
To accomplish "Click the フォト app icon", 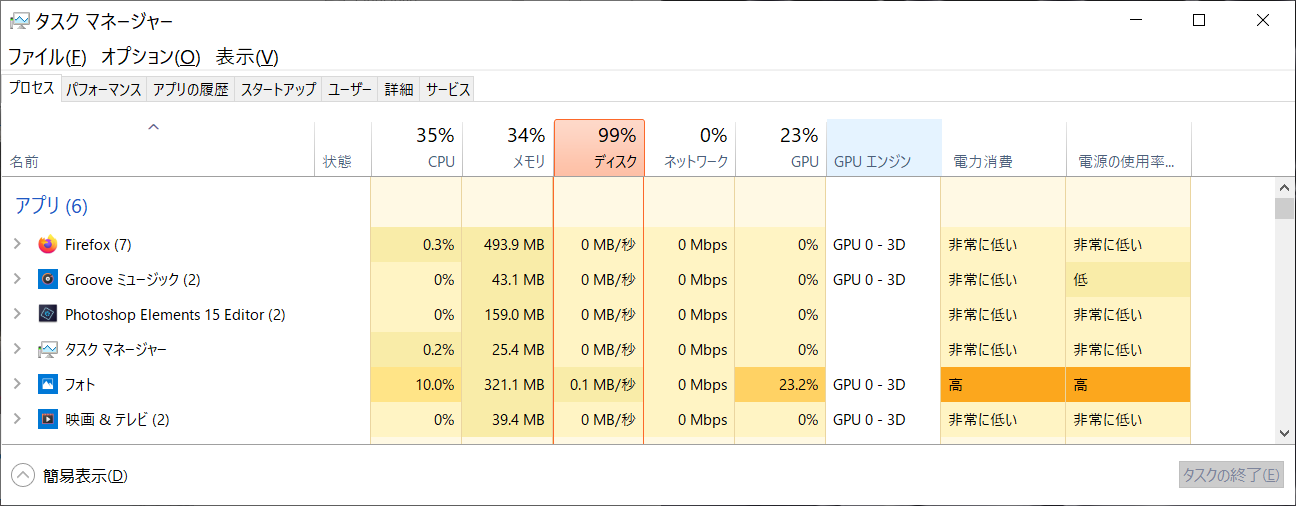I will coord(48,384).
